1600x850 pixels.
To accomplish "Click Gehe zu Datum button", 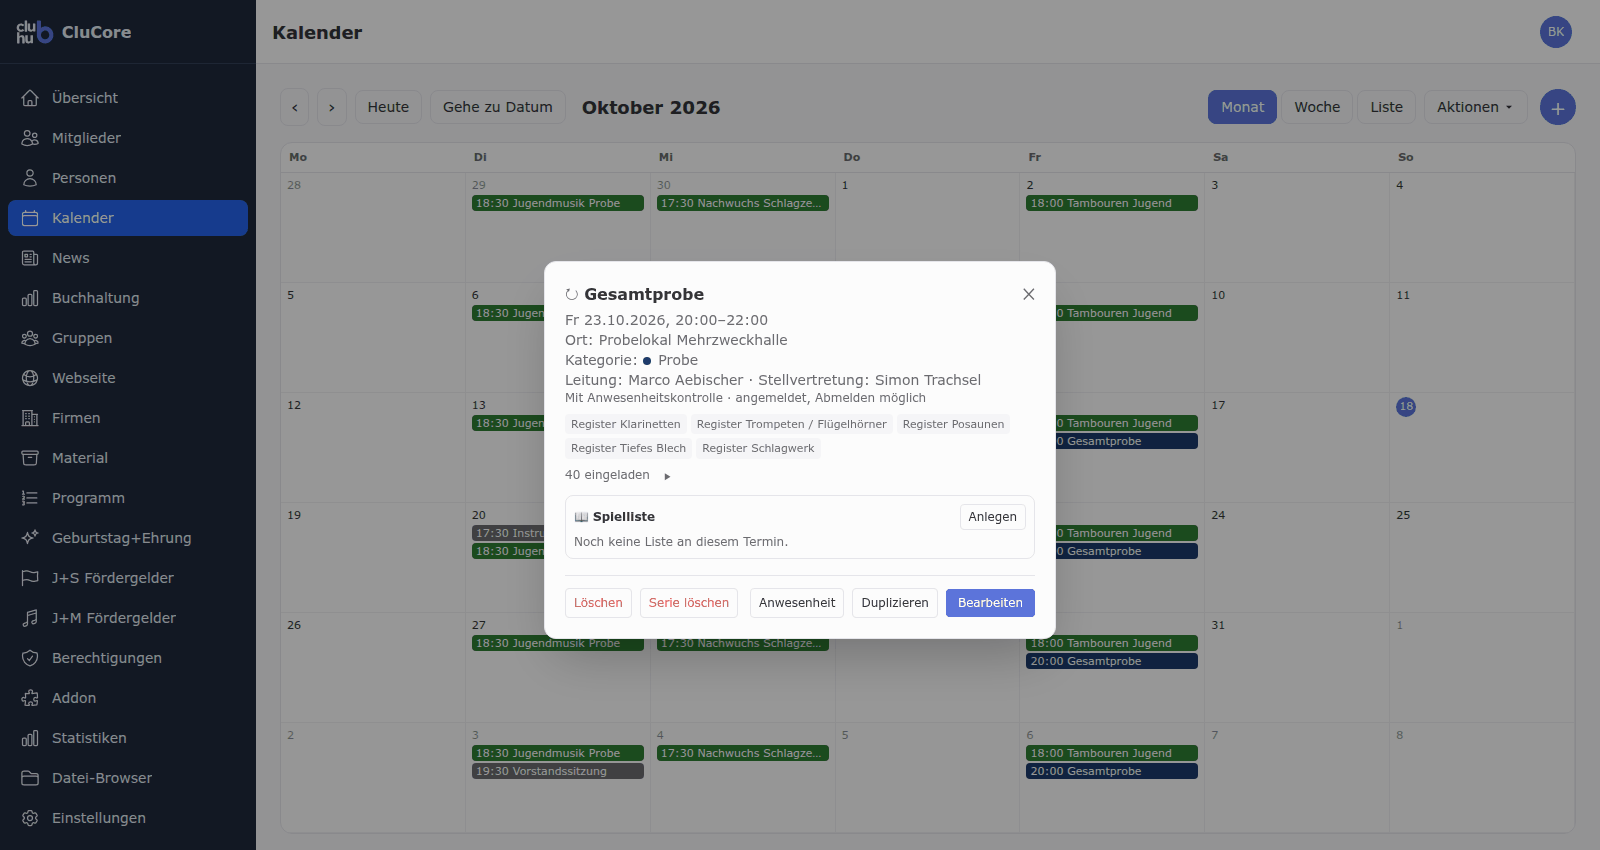I will click(498, 107).
